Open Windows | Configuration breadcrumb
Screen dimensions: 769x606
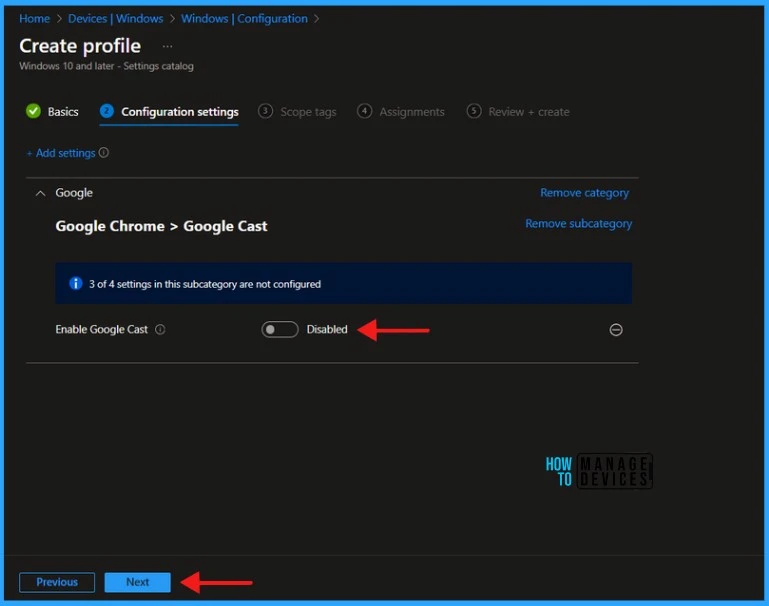tap(244, 19)
